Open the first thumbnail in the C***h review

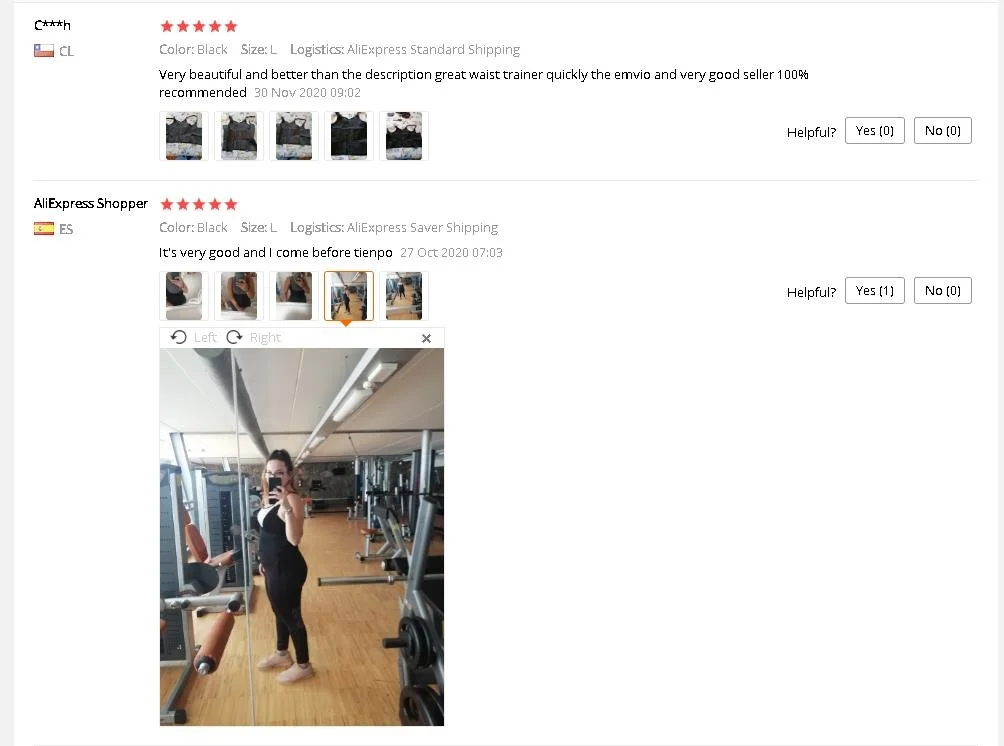[x=184, y=136]
